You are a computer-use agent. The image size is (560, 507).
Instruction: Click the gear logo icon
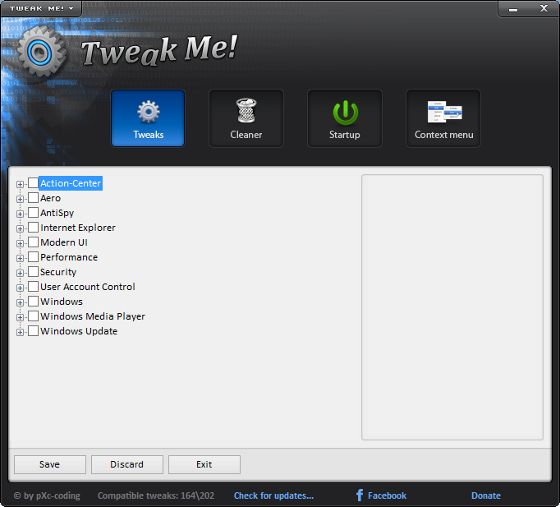click(41, 52)
